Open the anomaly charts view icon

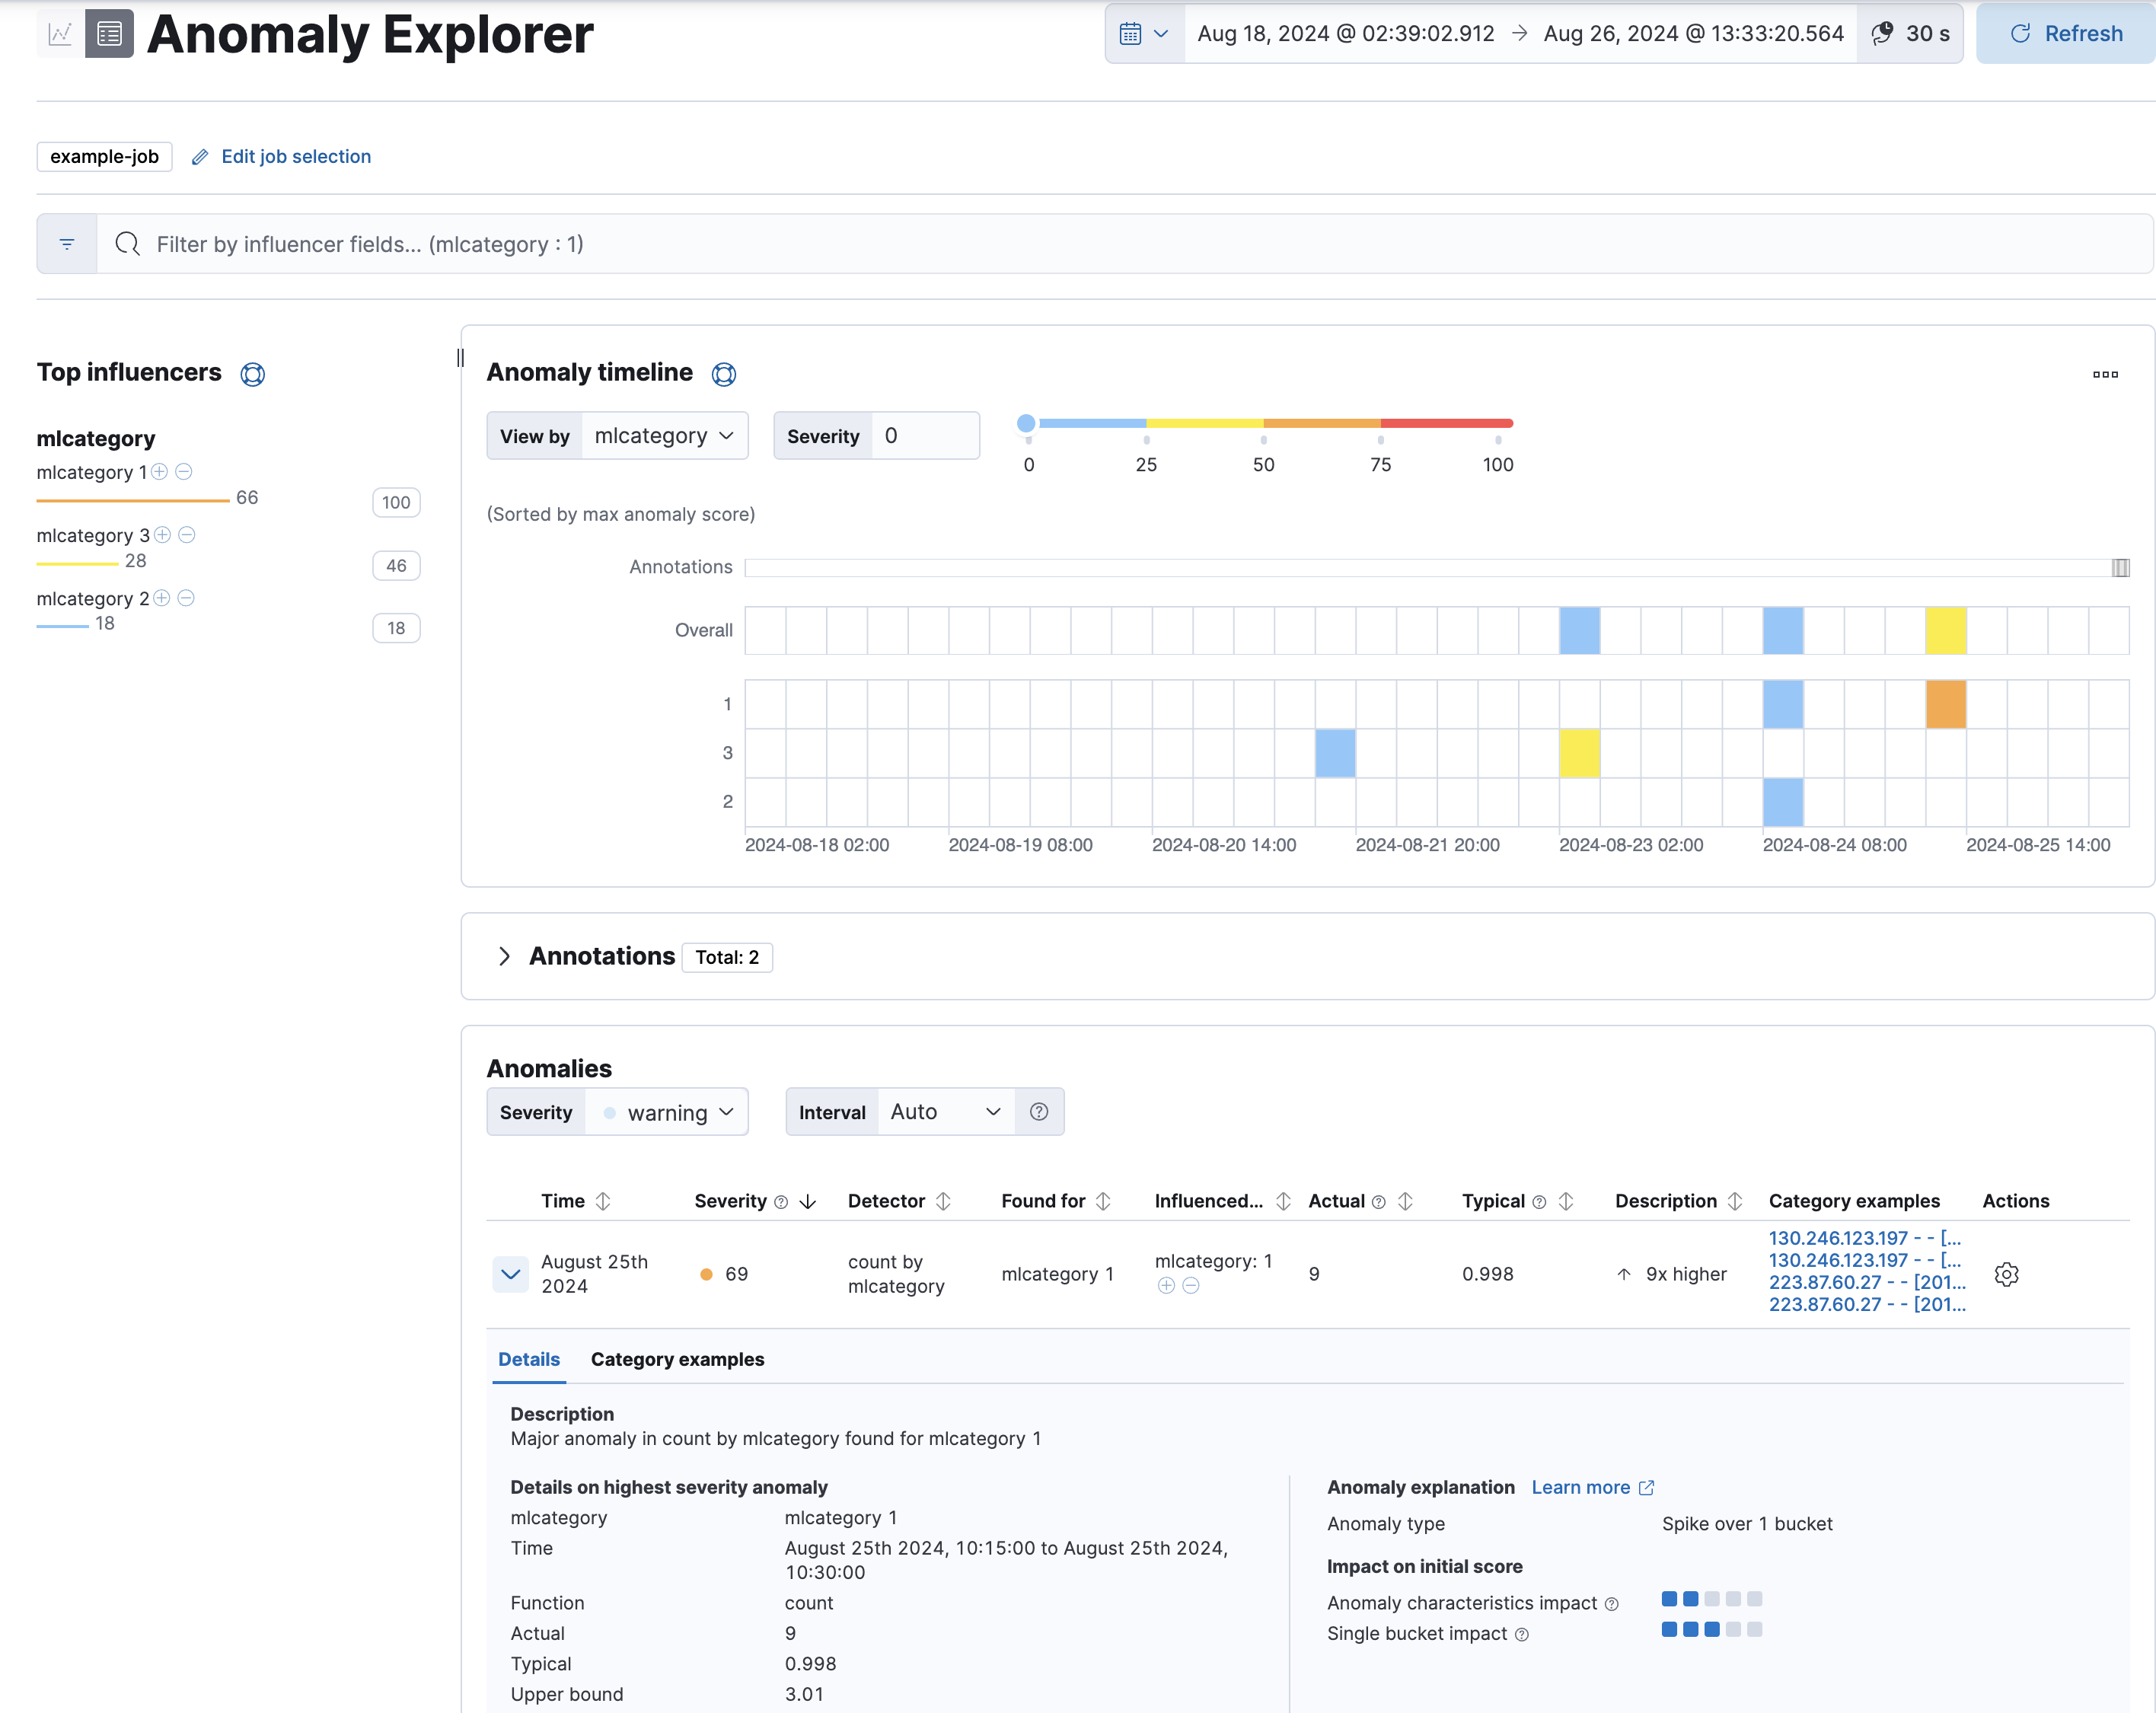coord(60,33)
